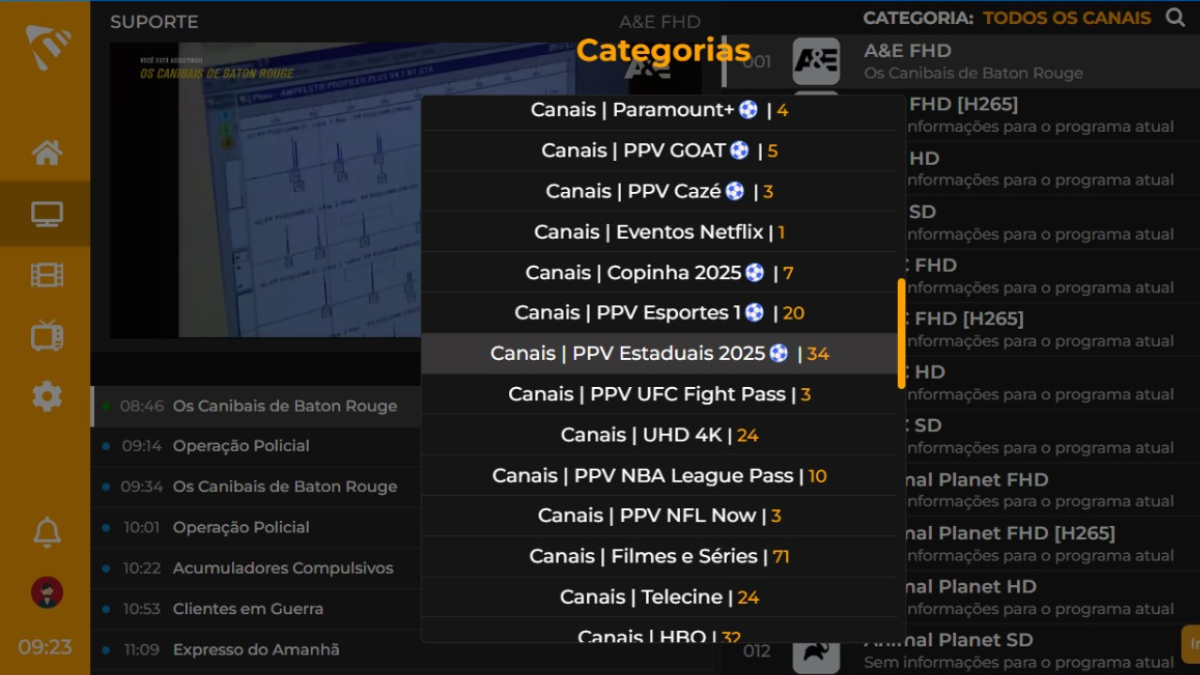
Task: Play the A&E FHD channel row 001
Action: click(x=960, y=61)
